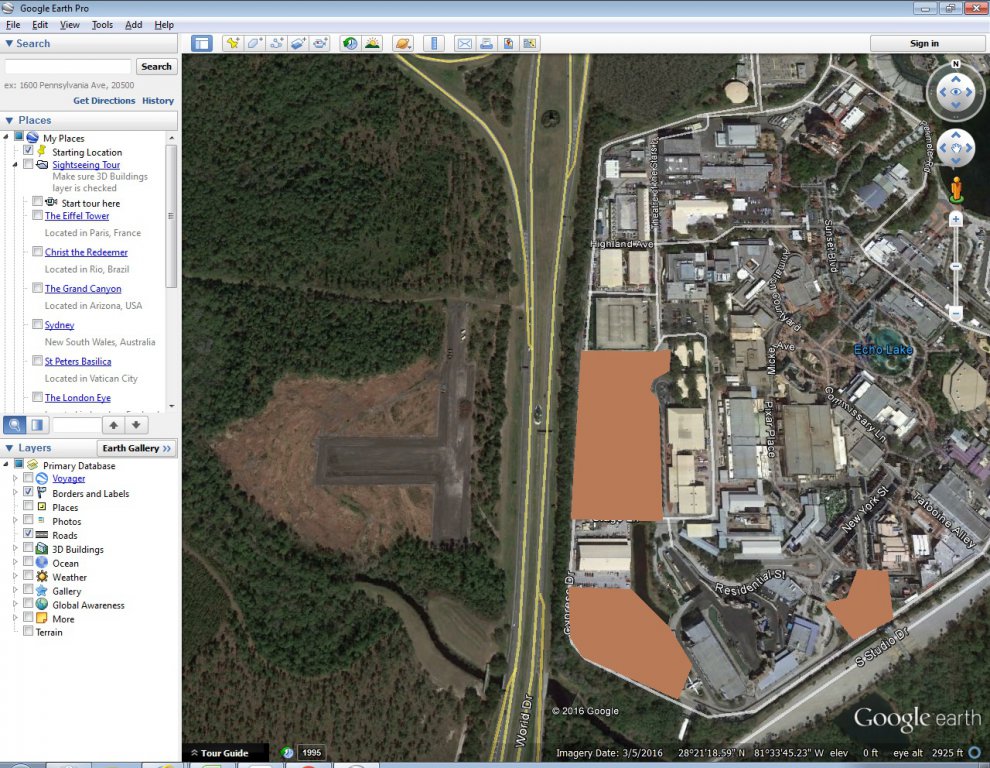Open the File menu
This screenshot has width=990, height=768.
tap(13, 25)
